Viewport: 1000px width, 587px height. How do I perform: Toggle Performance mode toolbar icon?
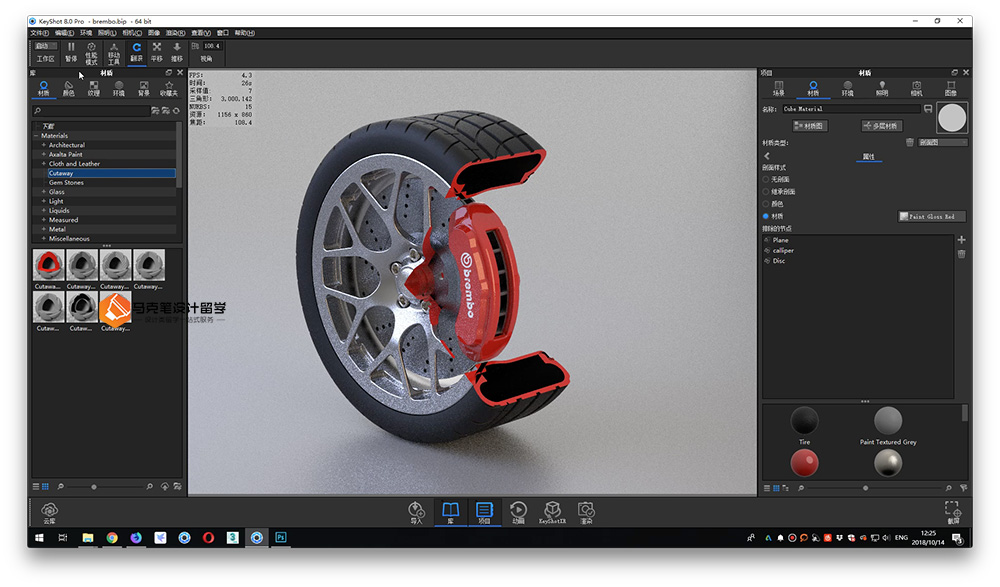pos(91,53)
